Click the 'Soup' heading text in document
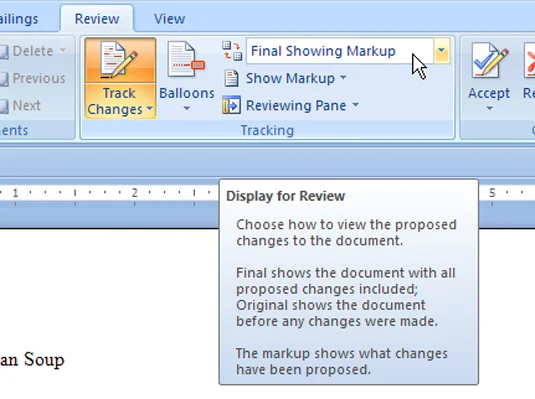The width and height of the screenshot is (535, 399). [x=44, y=359]
